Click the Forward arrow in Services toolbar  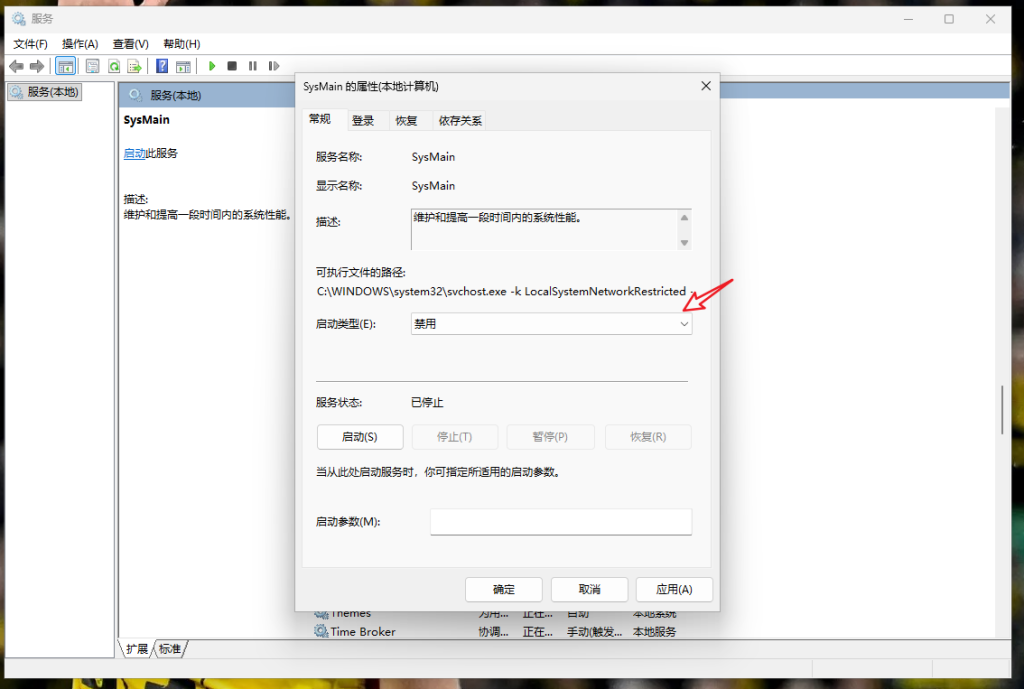37,66
